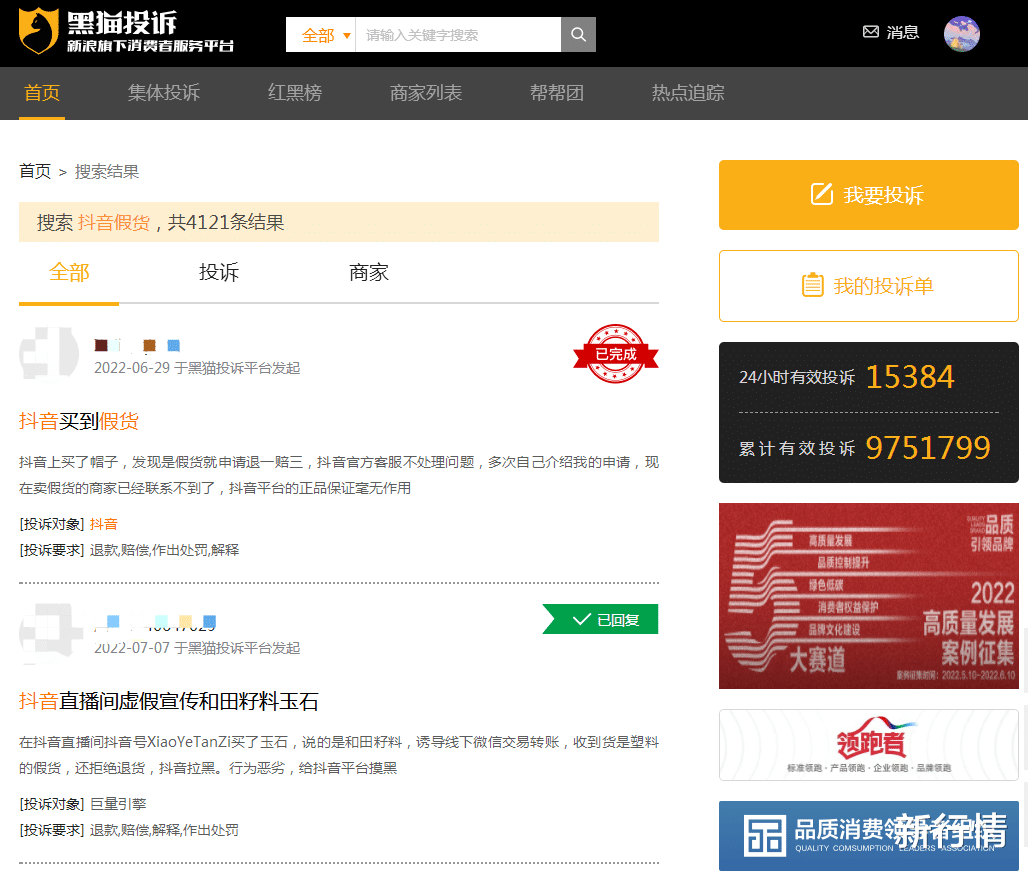
Task: Click the 2022 高质量发展案例征集 banner
Action: (x=868, y=596)
